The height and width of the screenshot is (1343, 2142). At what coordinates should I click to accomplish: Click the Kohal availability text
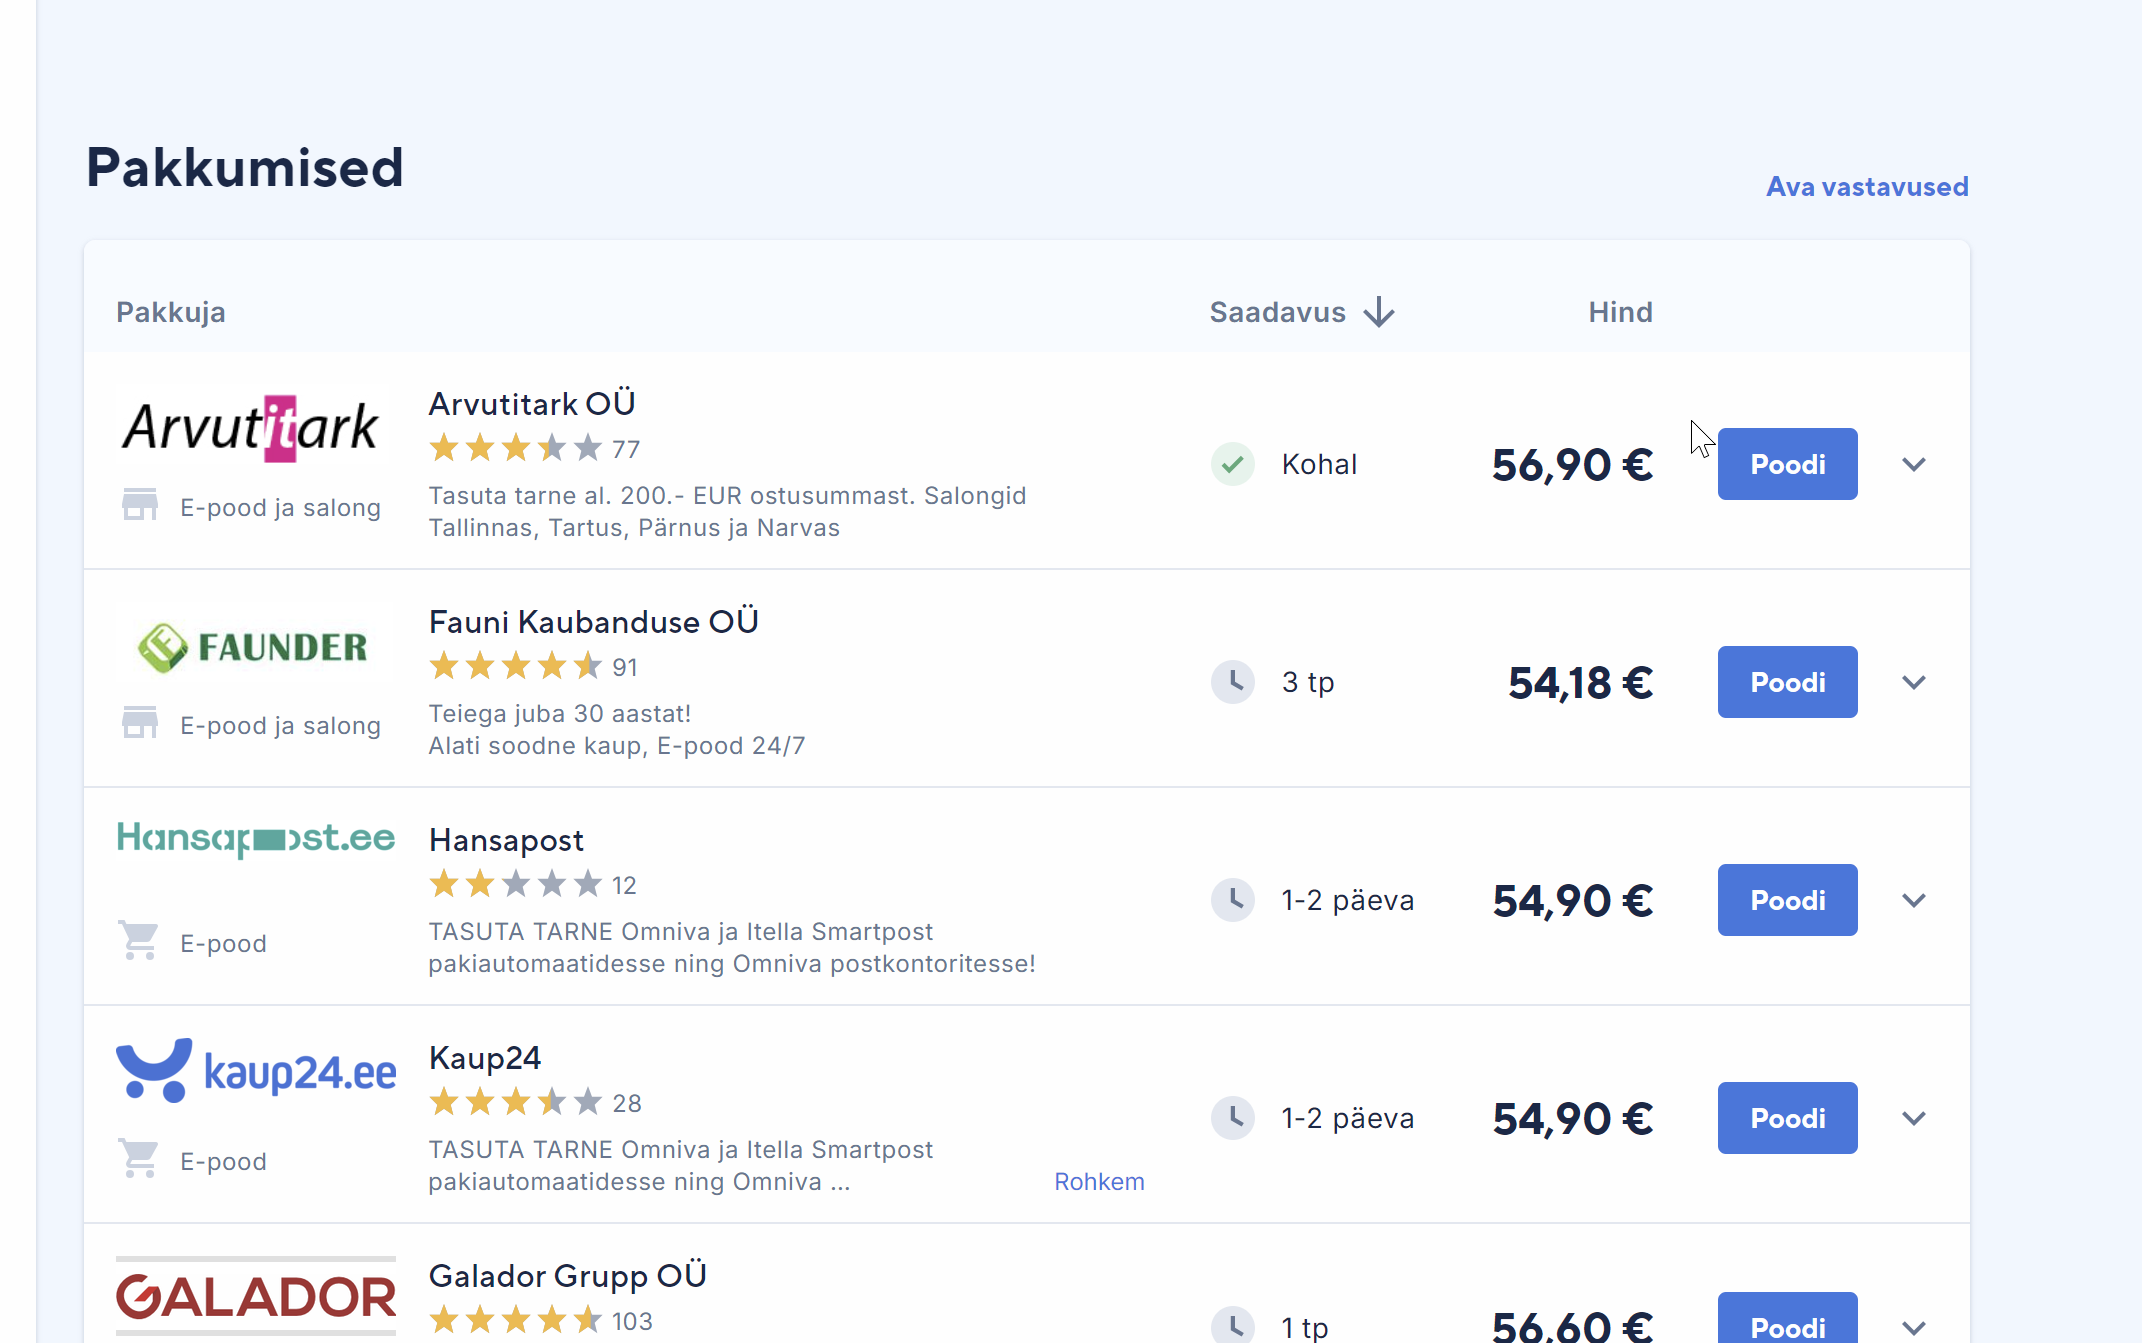click(x=1319, y=464)
